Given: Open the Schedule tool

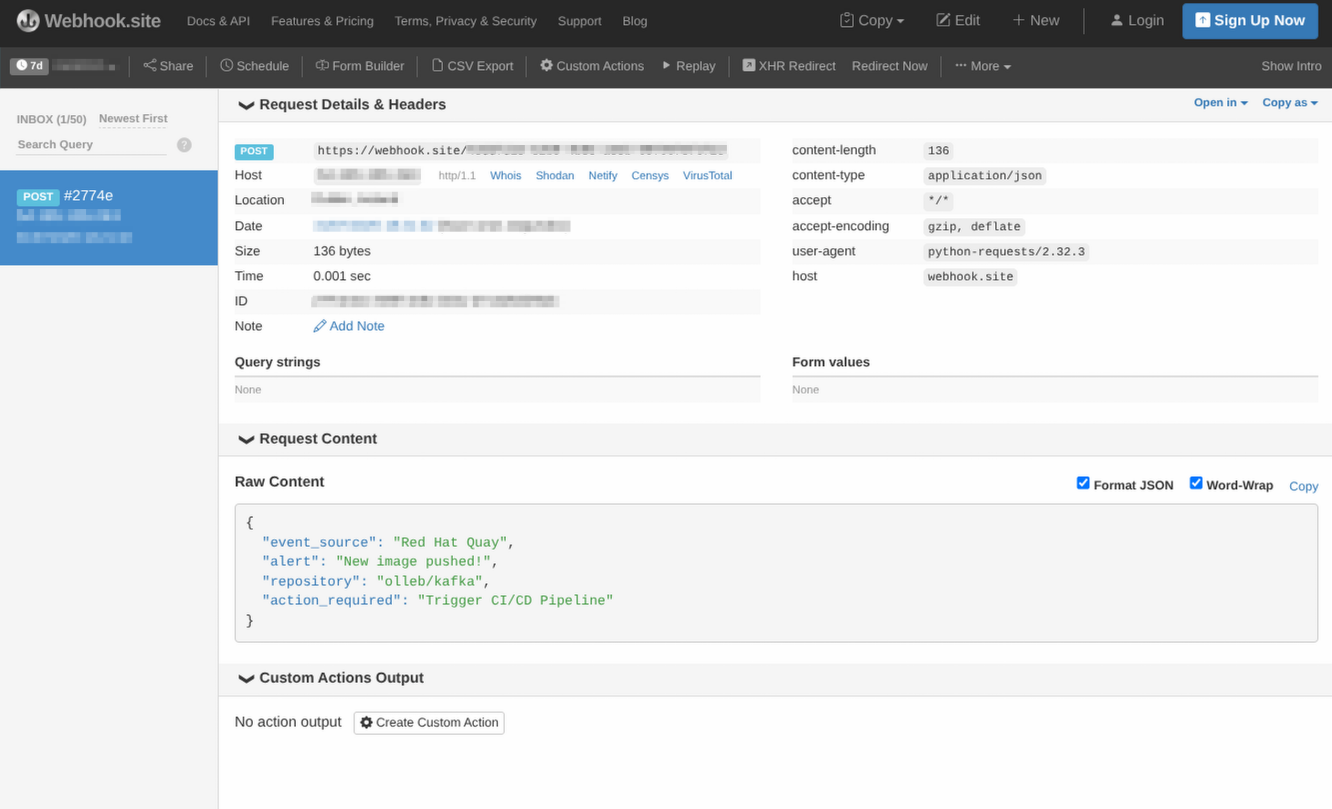Looking at the screenshot, I should (254, 66).
